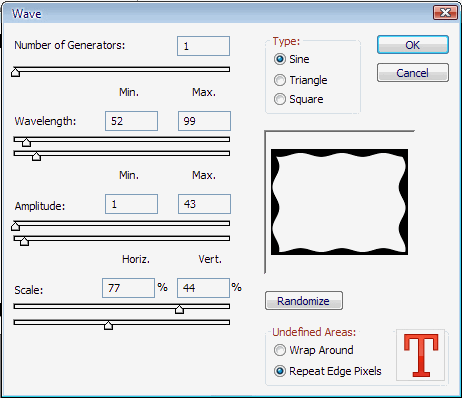Click the Vertical Scale field showing 44
462x398 pixels.
point(203,288)
